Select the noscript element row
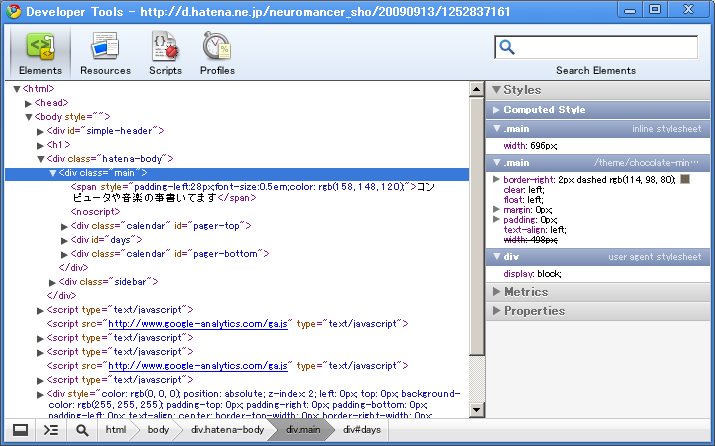The width and height of the screenshot is (715, 446). click(x=95, y=212)
